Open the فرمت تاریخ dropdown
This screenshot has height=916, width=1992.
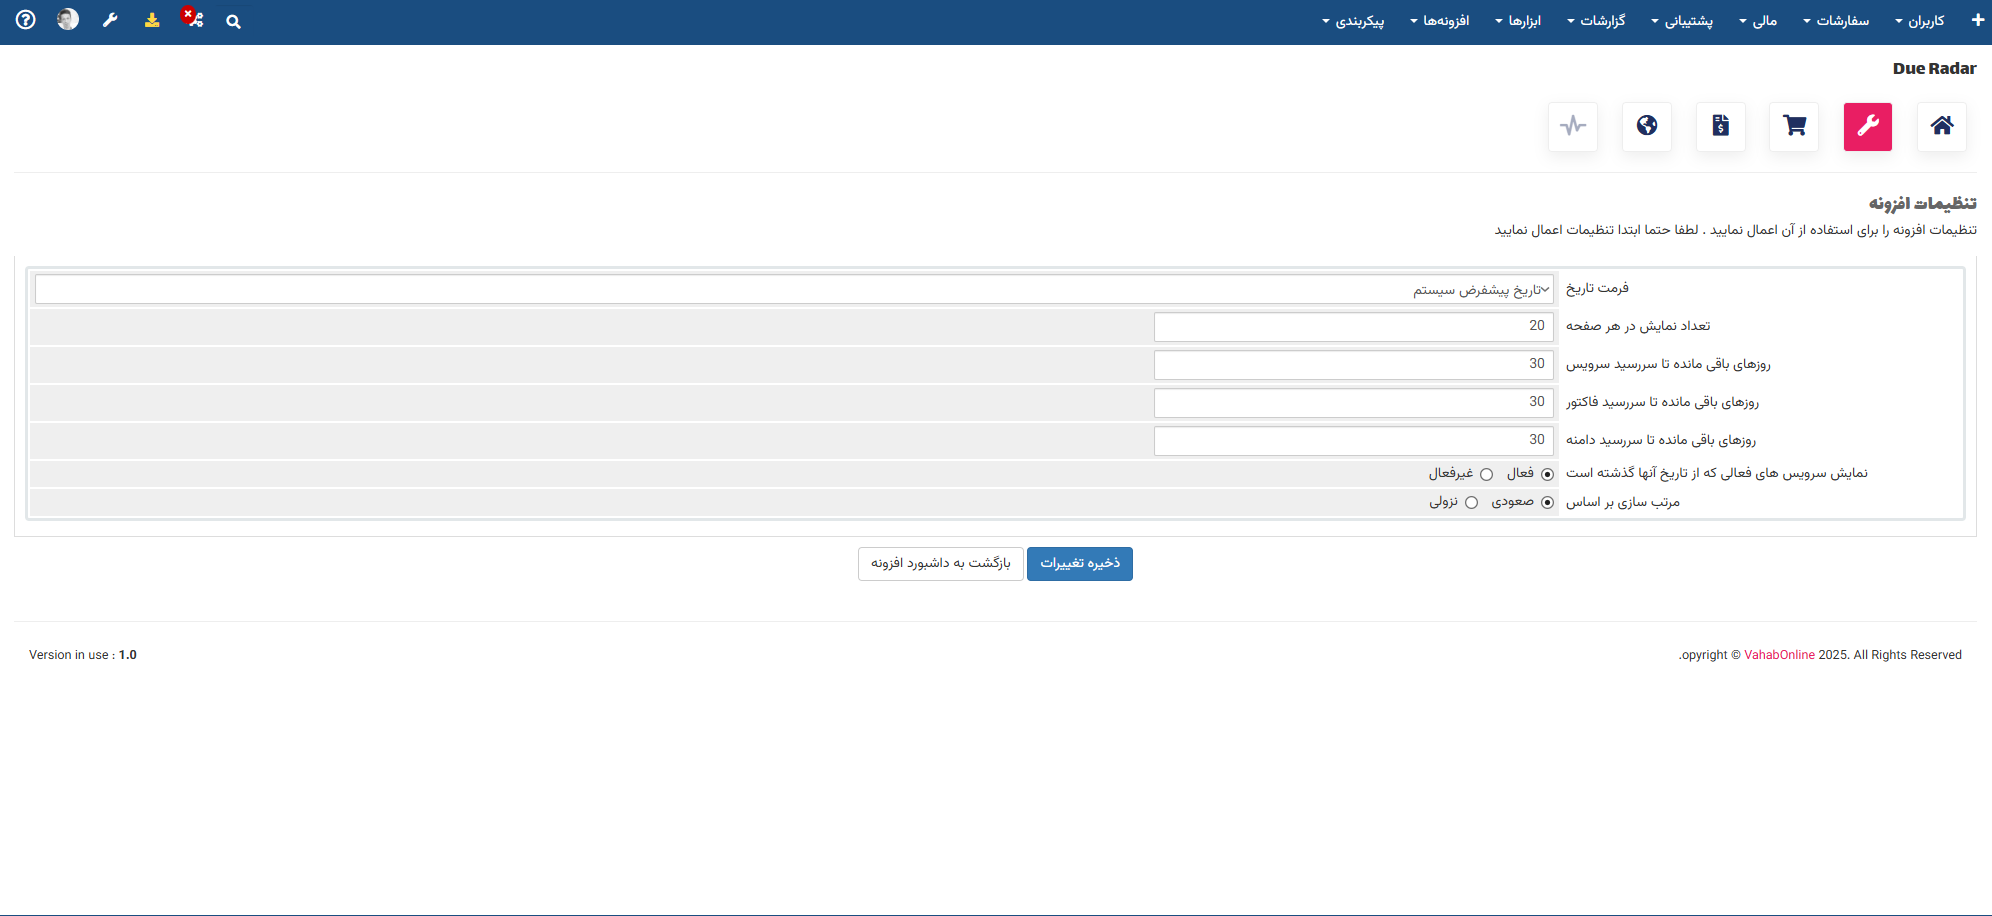794,290
